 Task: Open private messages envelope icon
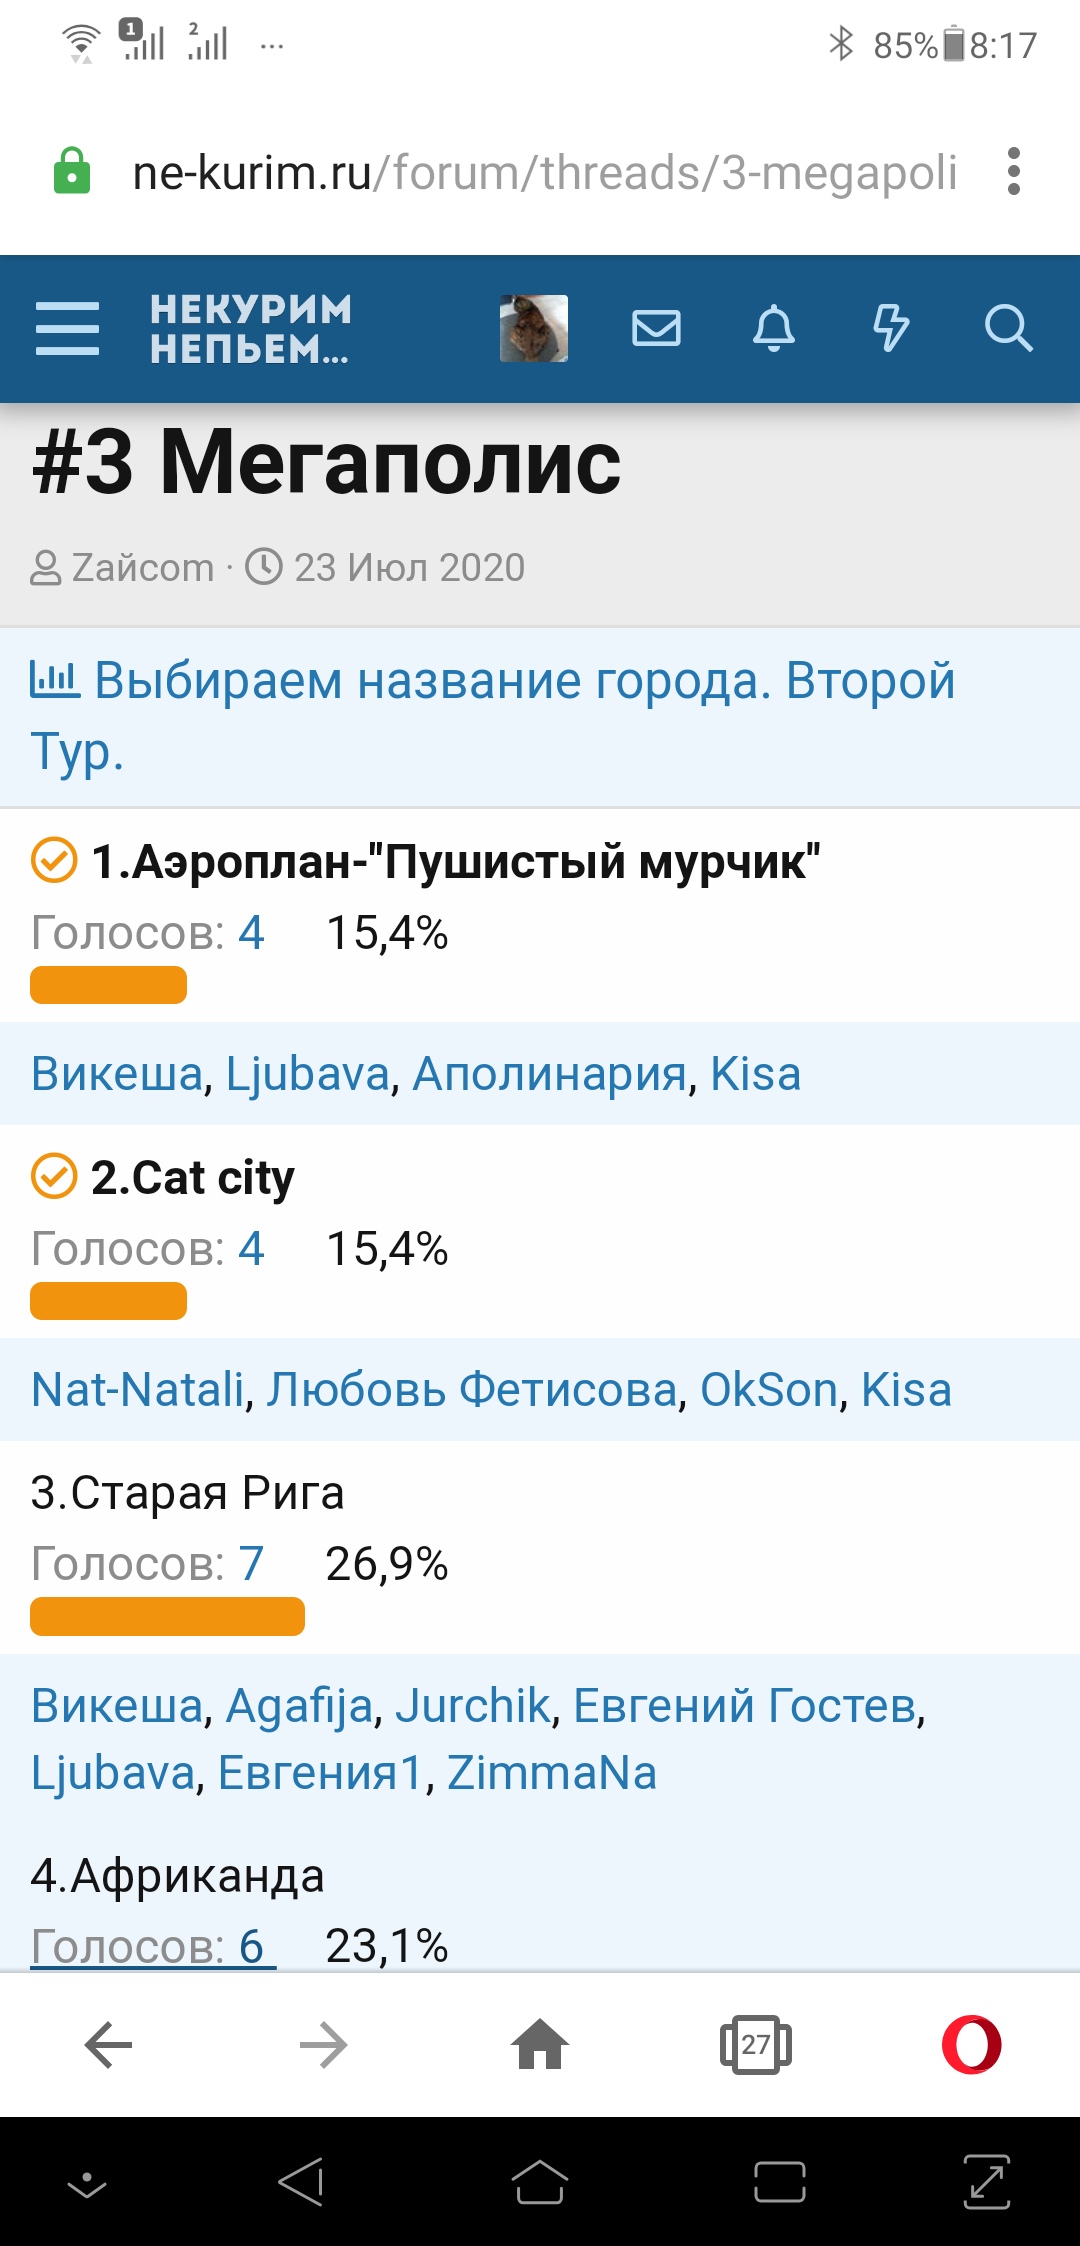coord(656,328)
